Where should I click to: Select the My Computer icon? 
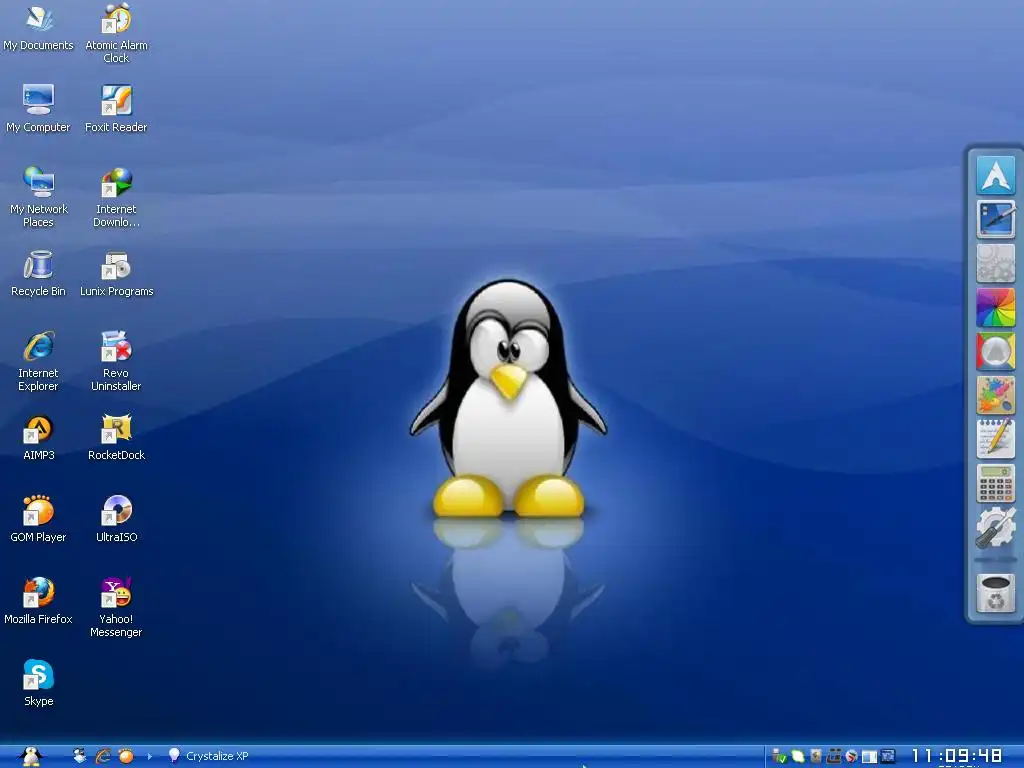click(x=38, y=108)
